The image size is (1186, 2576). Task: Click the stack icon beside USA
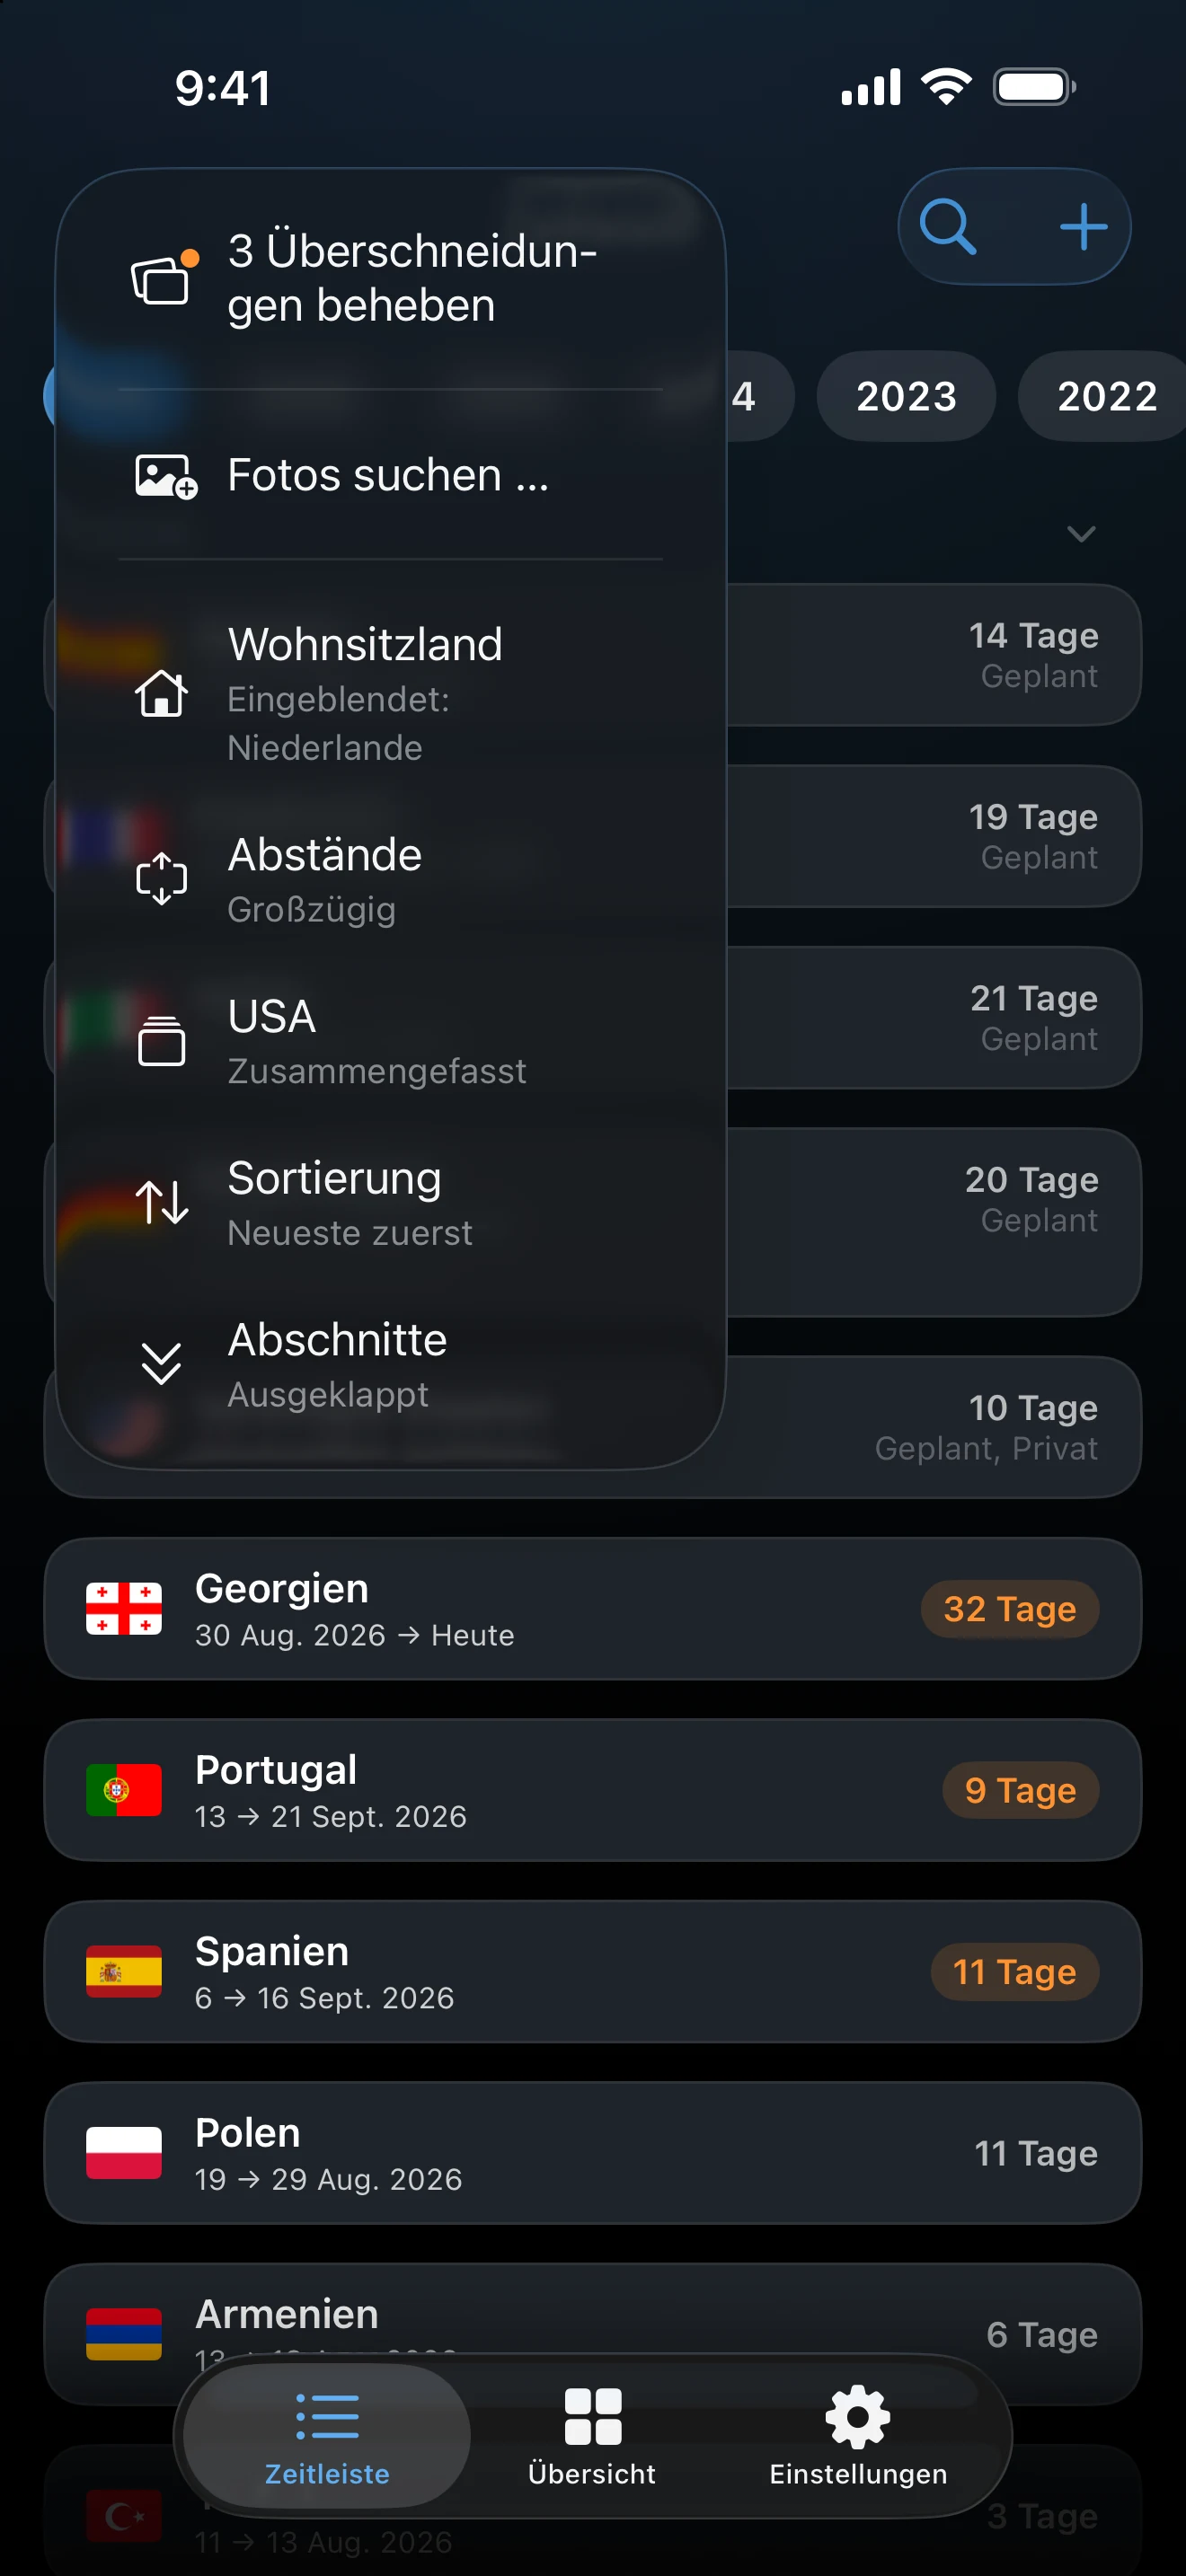coord(161,1041)
